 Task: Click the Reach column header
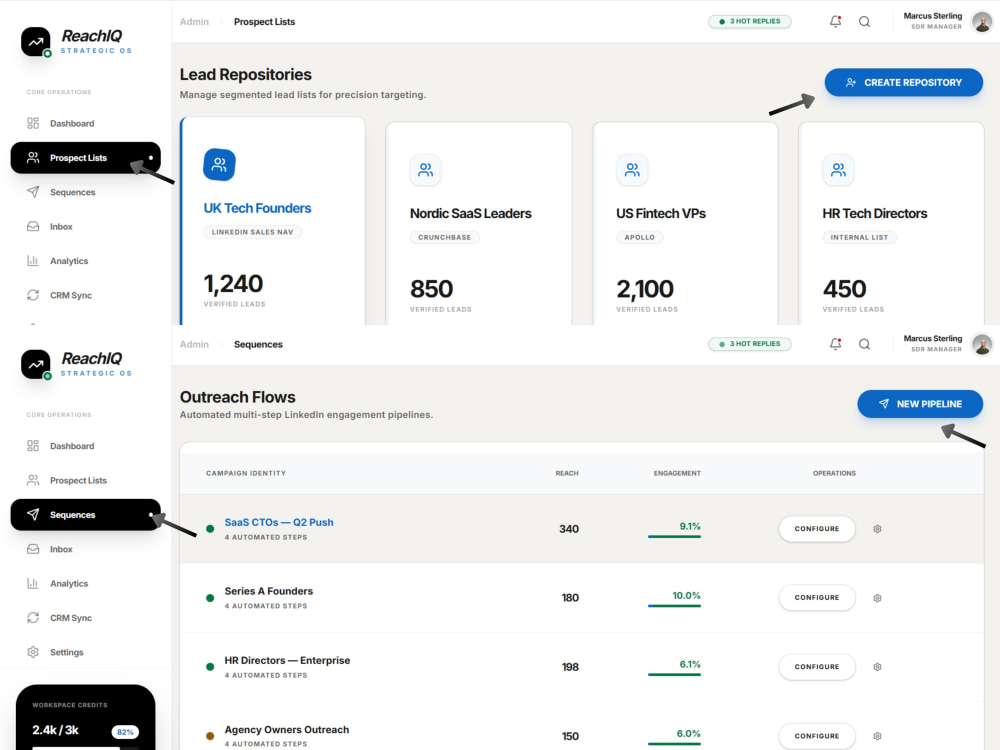point(567,473)
